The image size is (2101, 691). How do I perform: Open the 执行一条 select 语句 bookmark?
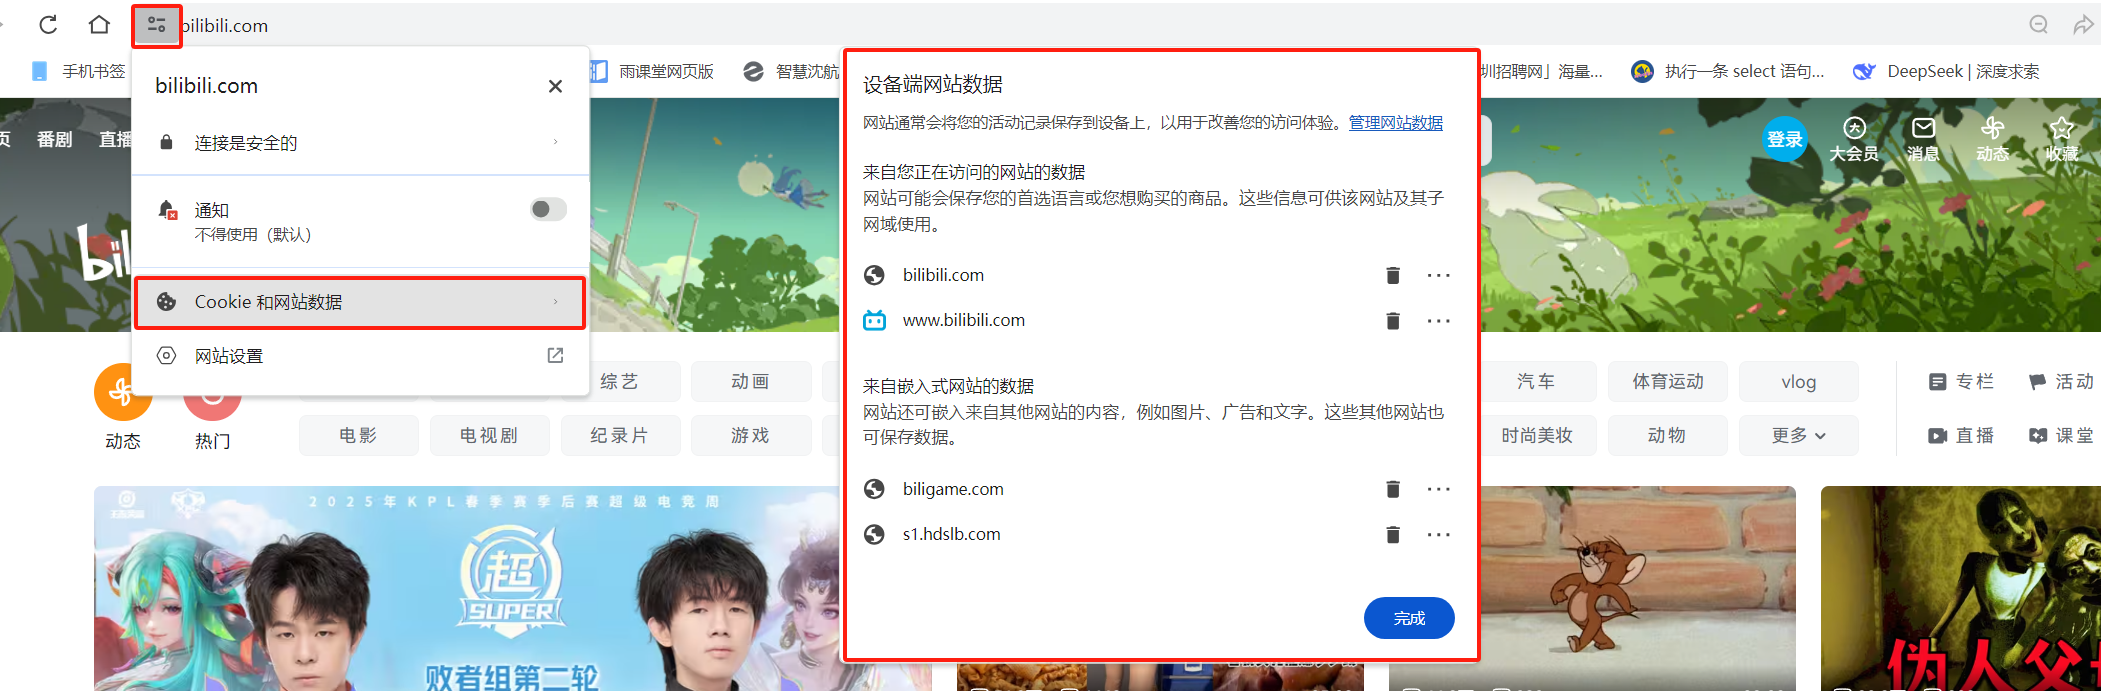pyautogui.click(x=1728, y=71)
